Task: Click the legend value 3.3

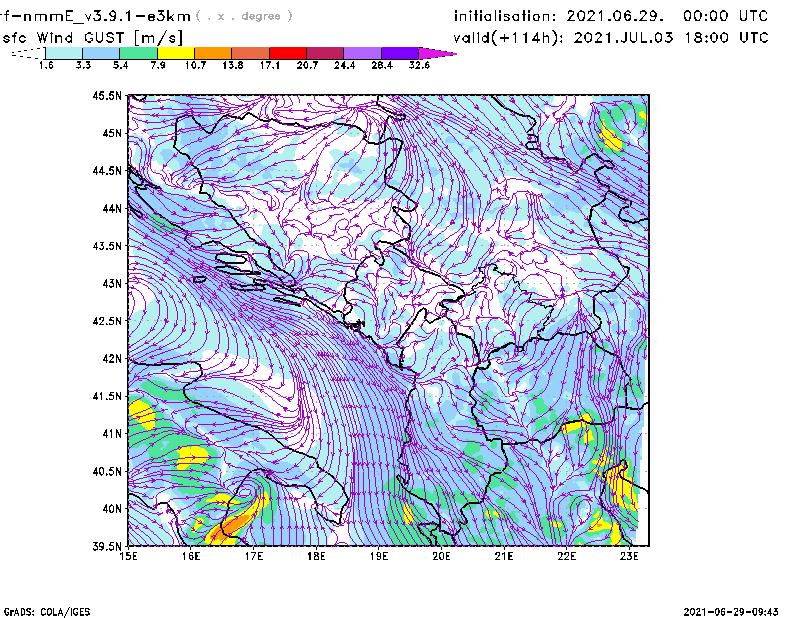Action: click(x=83, y=65)
